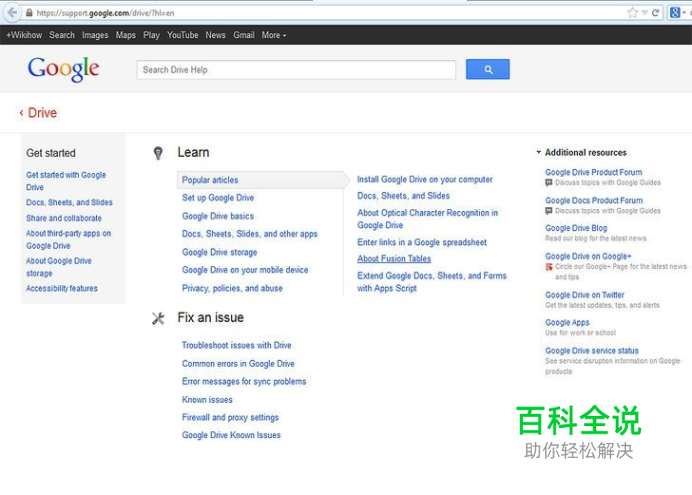Select Privacy, policies, and abuse category
Image resolution: width=692 pixels, height=495 pixels.
point(232,288)
